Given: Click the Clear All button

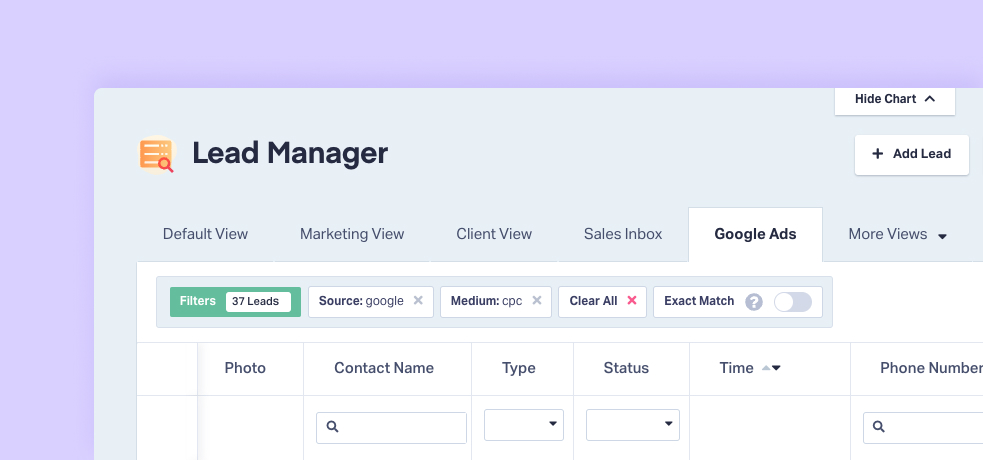Looking at the screenshot, I should [602, 301].
